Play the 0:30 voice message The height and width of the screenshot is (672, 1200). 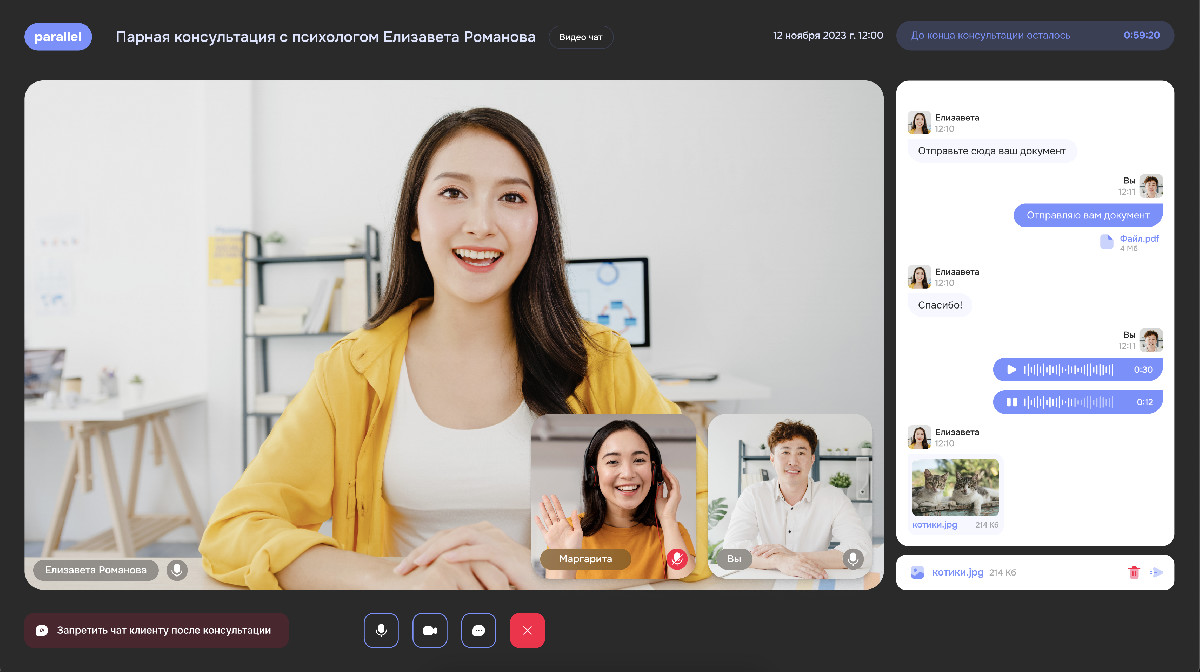[1011, 370]
